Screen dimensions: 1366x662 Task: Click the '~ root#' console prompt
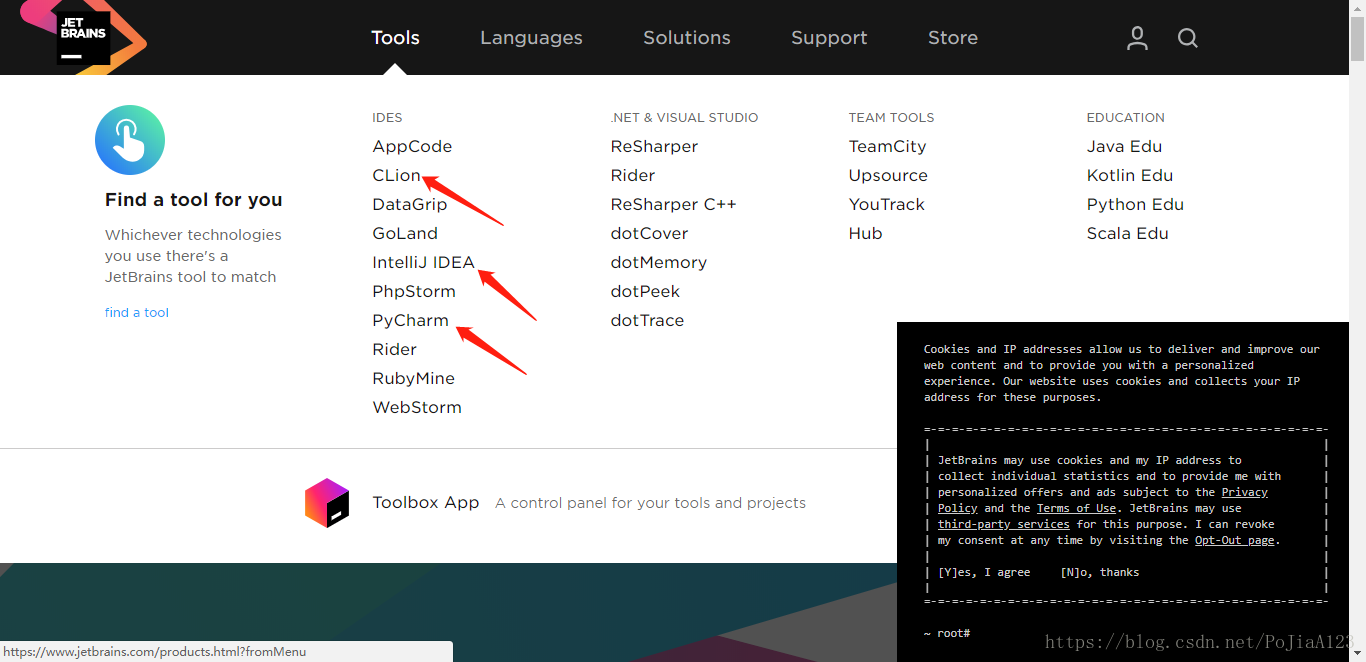pyautogui.click(x=947, y=633)
